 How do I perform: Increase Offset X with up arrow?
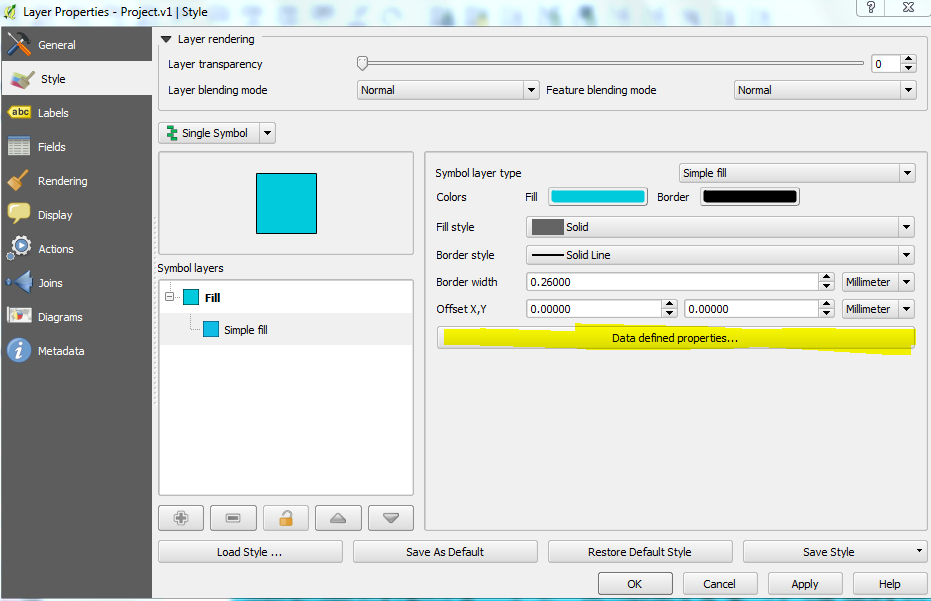tap(669, 304)
